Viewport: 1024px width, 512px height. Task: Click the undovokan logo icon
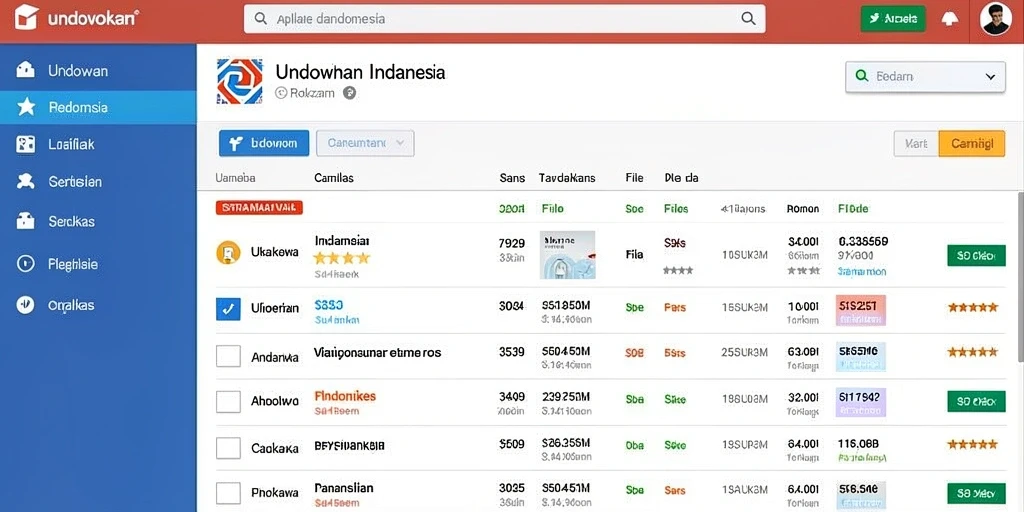coord(26,18)
